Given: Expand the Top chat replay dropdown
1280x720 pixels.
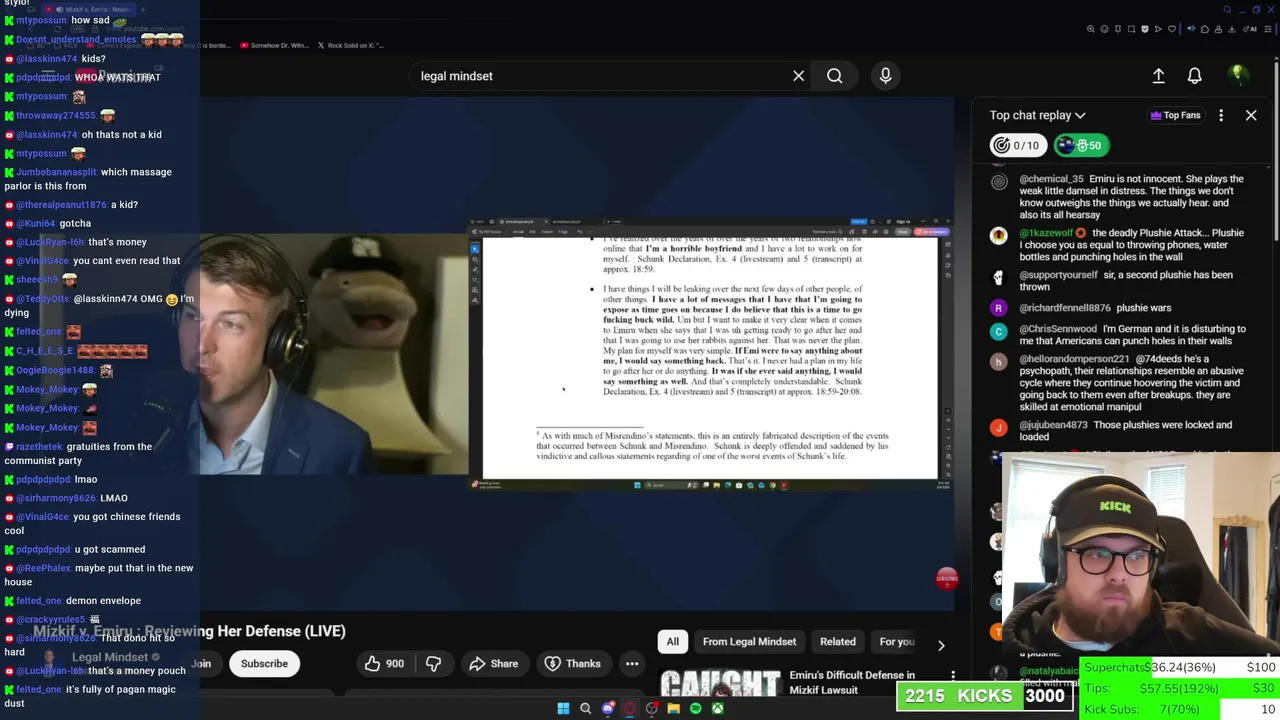Looking at the screenshot, I should 1037,115.
